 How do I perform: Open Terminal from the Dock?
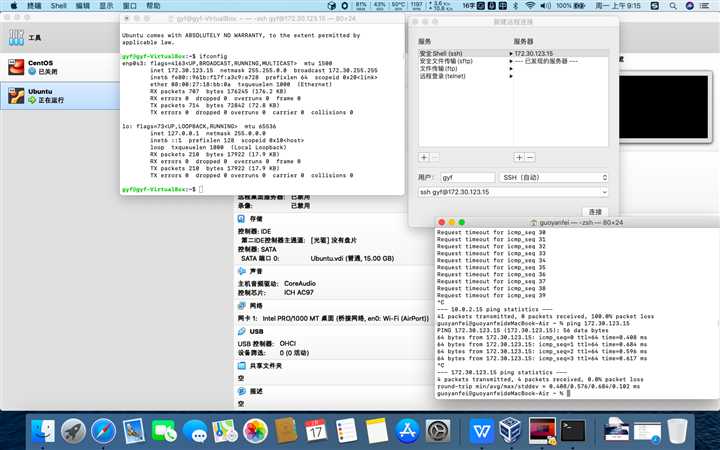(x=572, y=432)
